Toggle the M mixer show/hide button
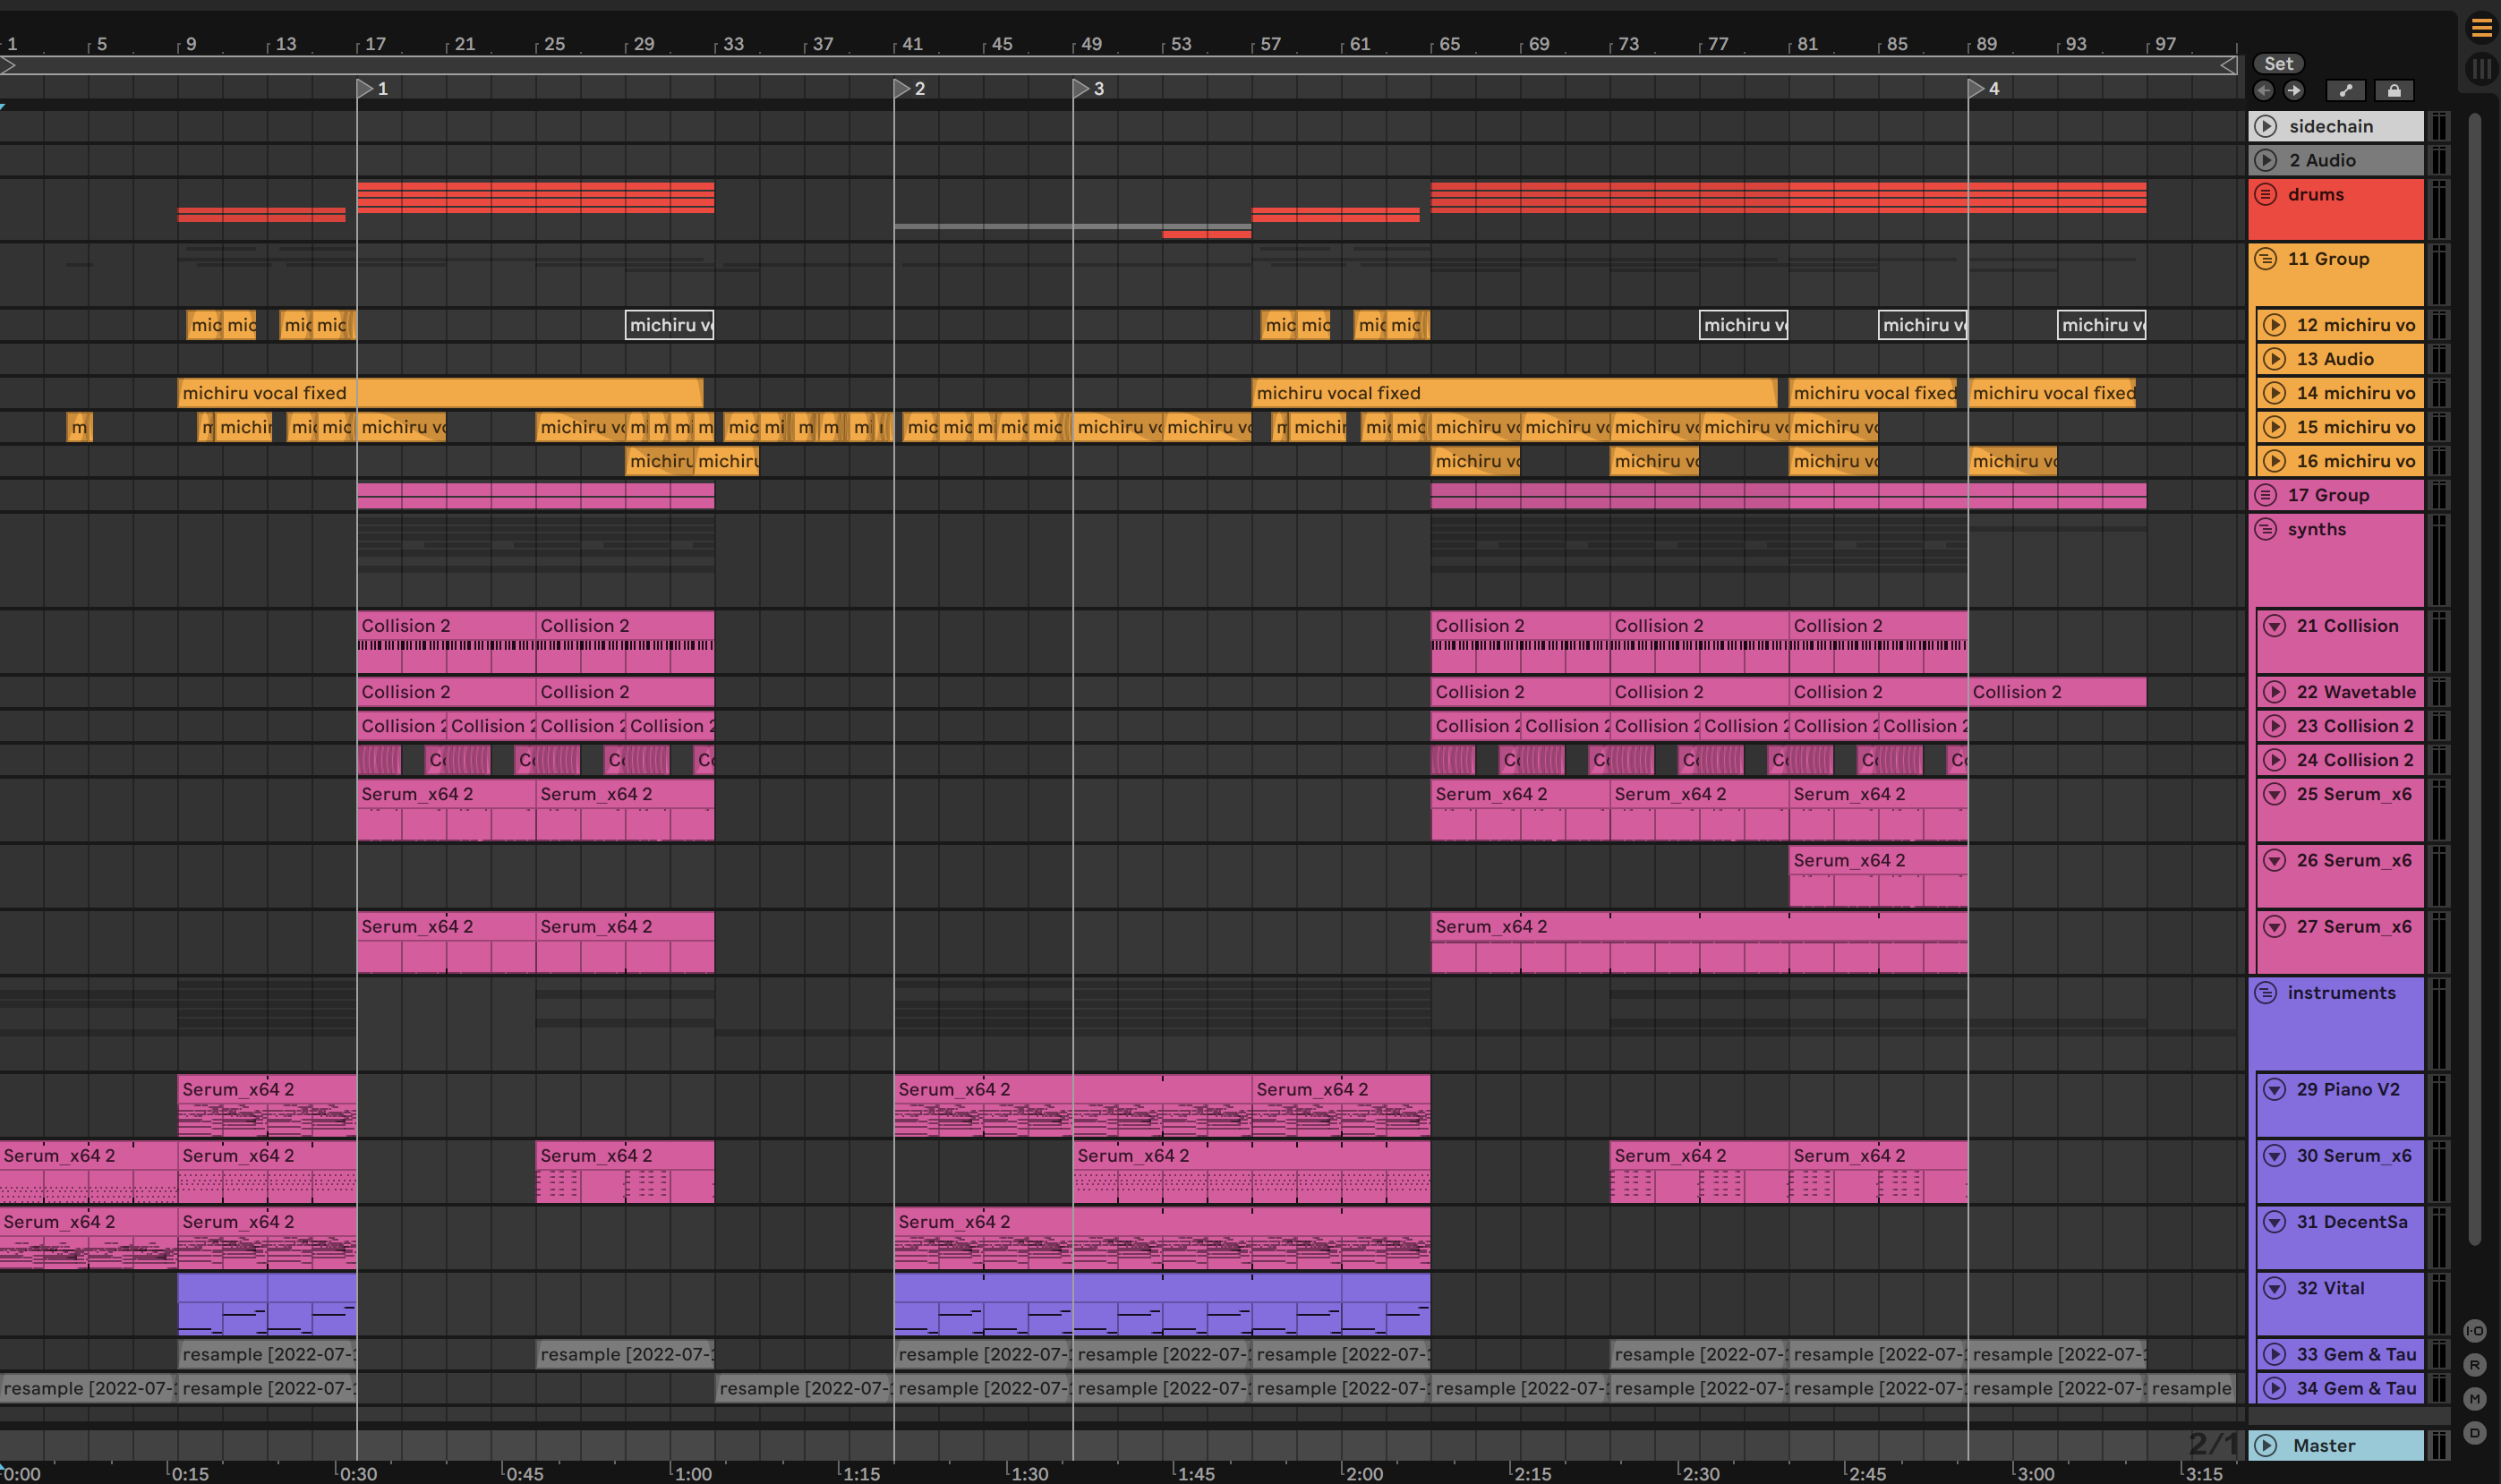 point(2474,1398)
